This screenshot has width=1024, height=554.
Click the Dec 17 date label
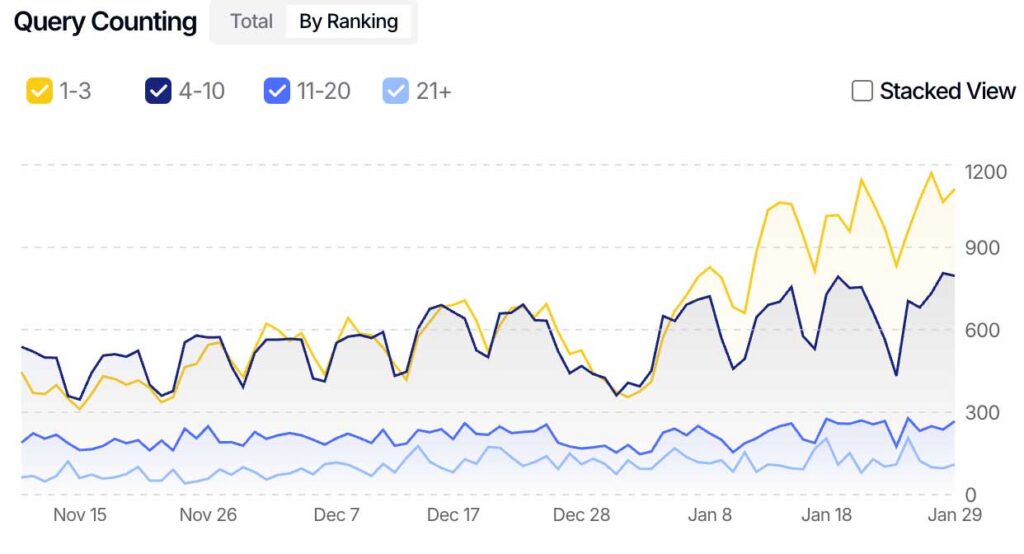click(454, 515)
